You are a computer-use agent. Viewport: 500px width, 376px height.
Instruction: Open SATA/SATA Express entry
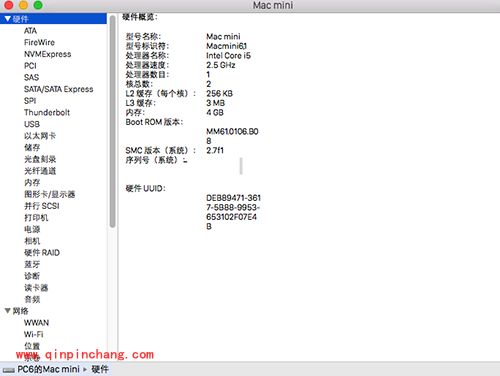tap(59, 89)
